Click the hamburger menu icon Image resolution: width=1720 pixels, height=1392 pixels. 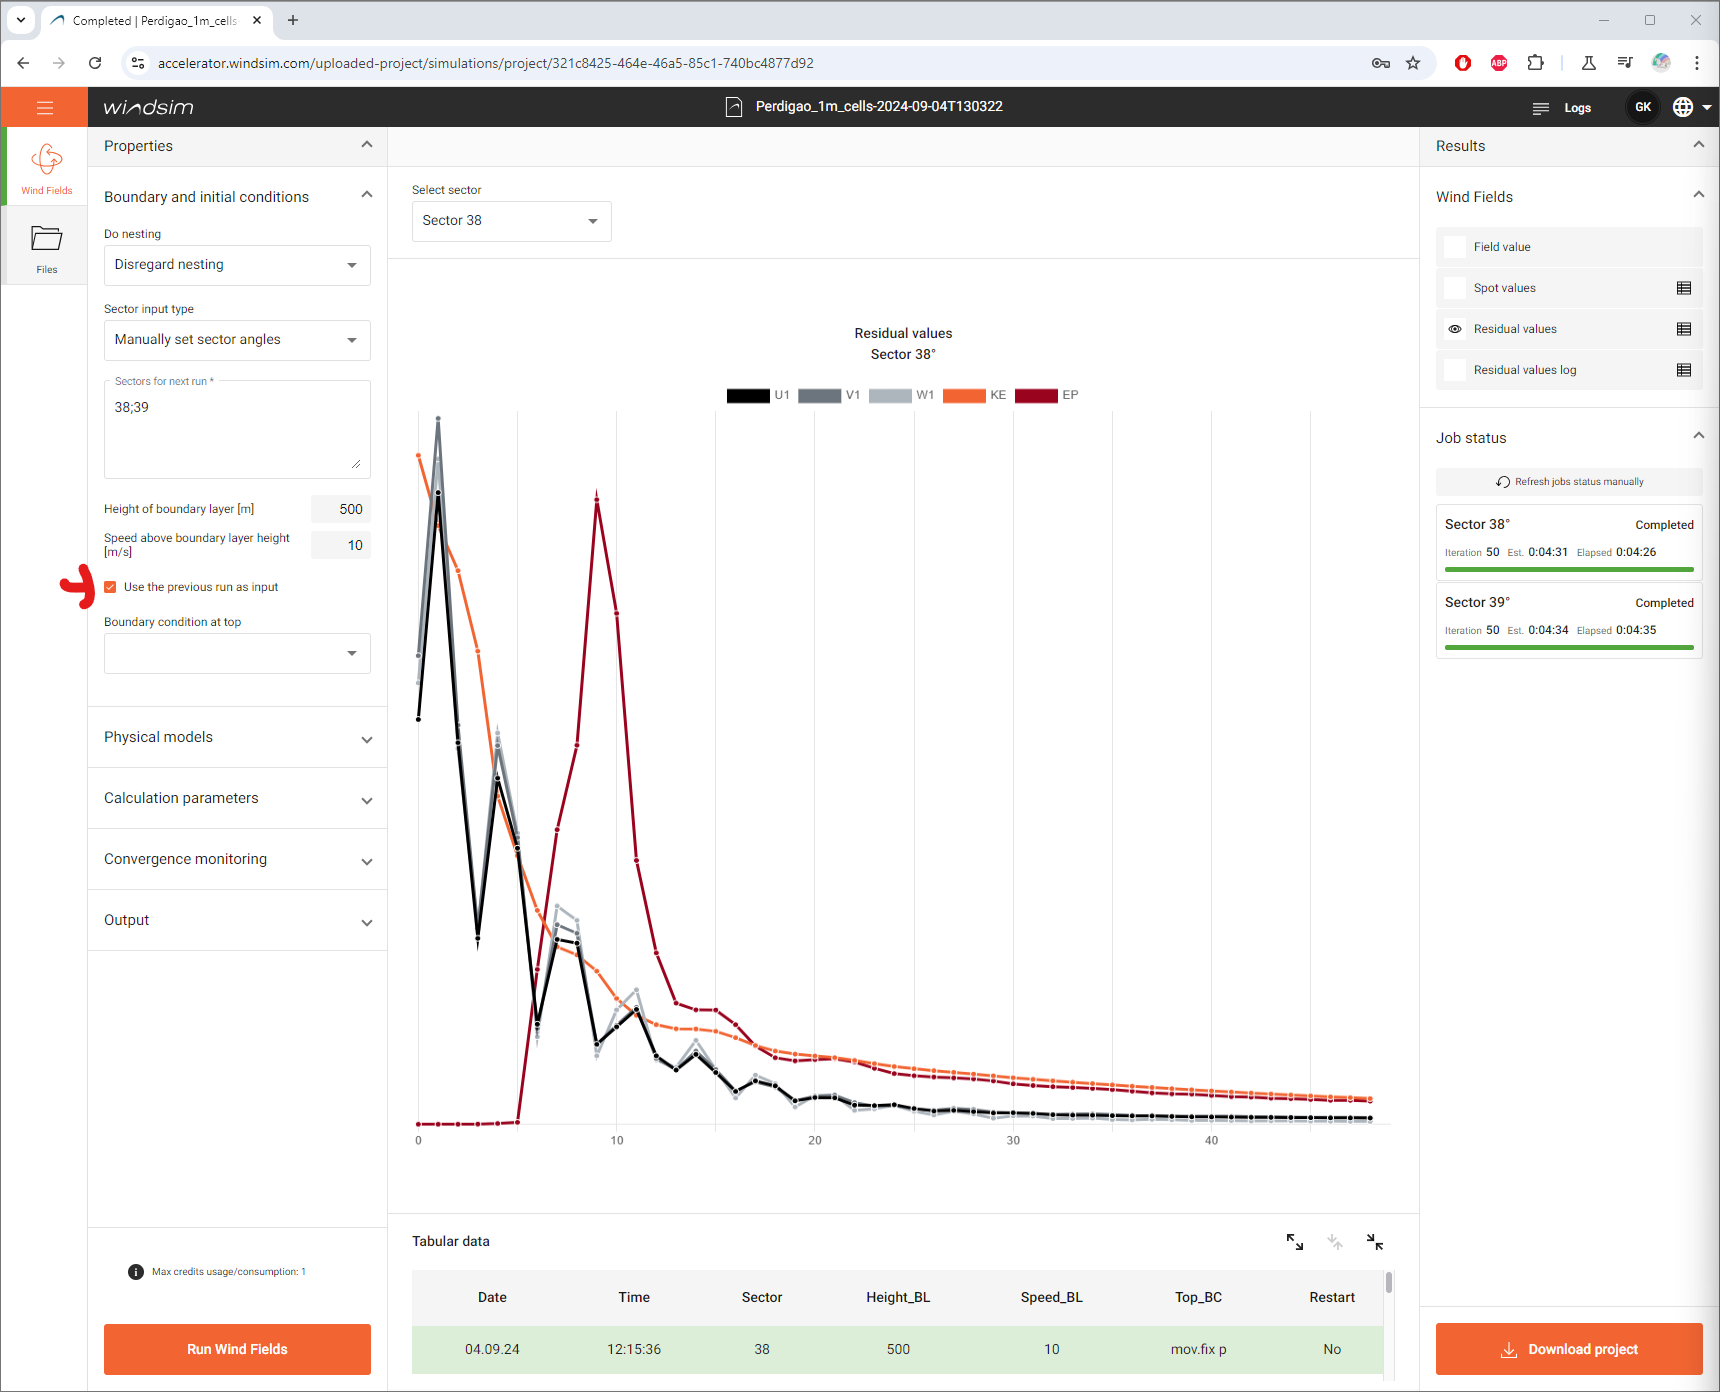(45, 108)
